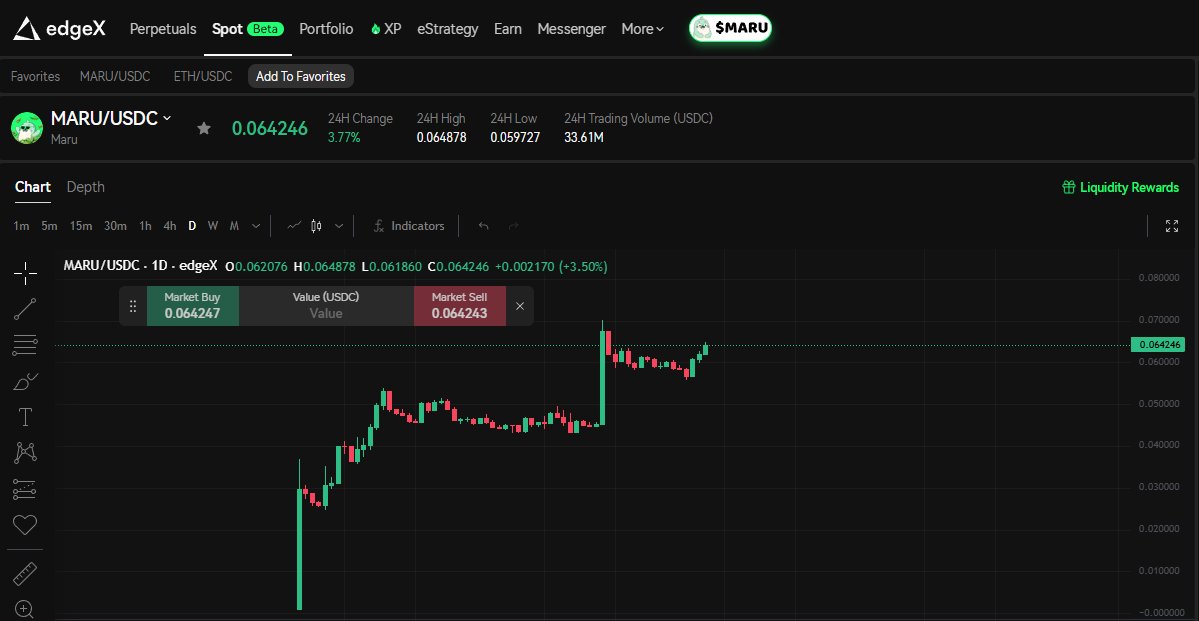Click the 24H High value 0.064878
The width and height of the screenshot is (1199, 621).
[x=441, y=138]
